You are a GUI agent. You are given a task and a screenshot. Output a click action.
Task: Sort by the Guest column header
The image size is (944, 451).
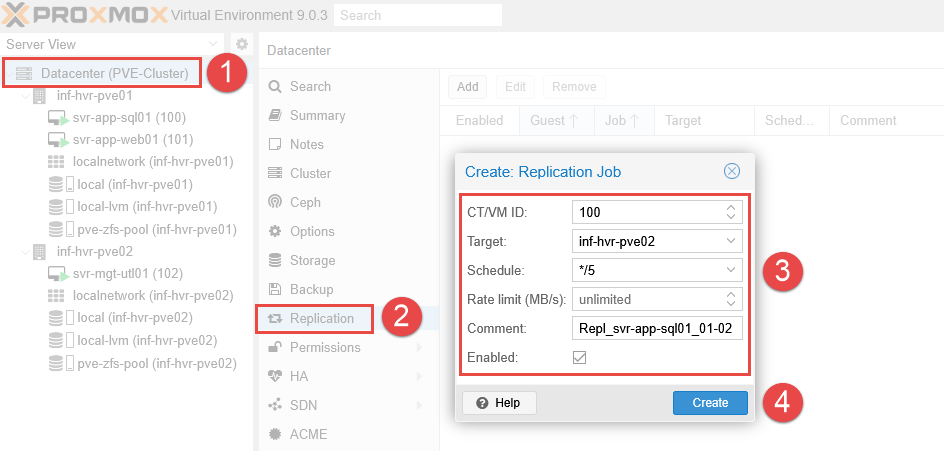(x=554, y=120)
